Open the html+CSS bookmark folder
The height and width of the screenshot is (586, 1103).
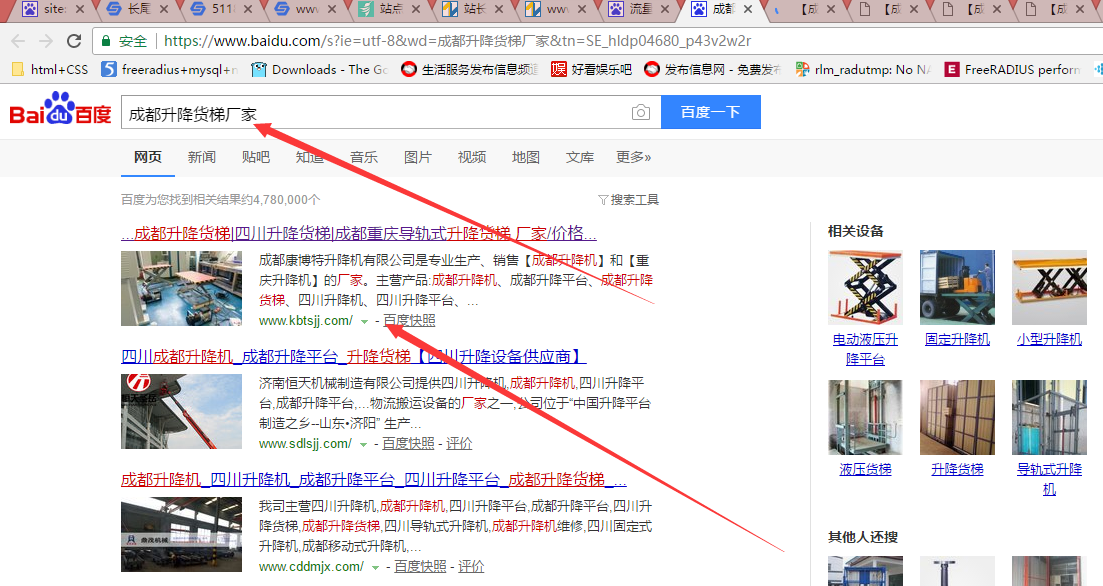tap(50, 69)
